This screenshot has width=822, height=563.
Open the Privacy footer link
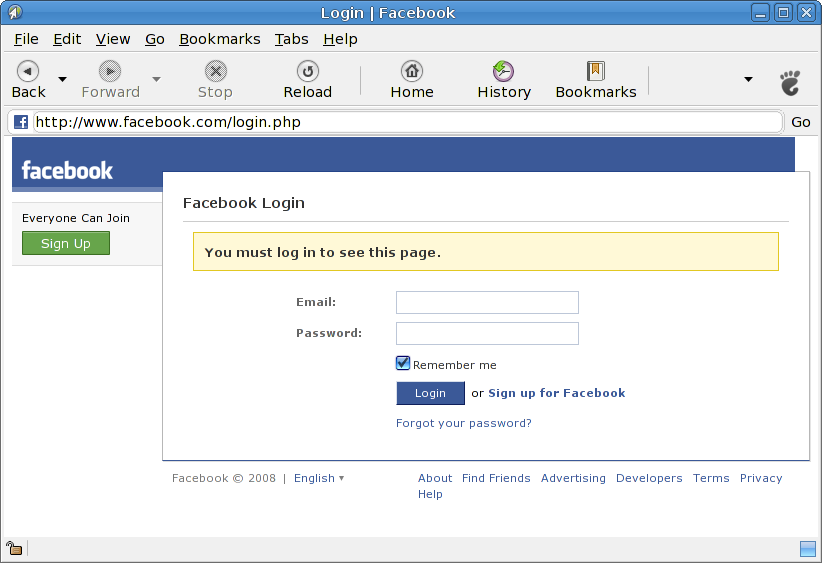point(761,478)
